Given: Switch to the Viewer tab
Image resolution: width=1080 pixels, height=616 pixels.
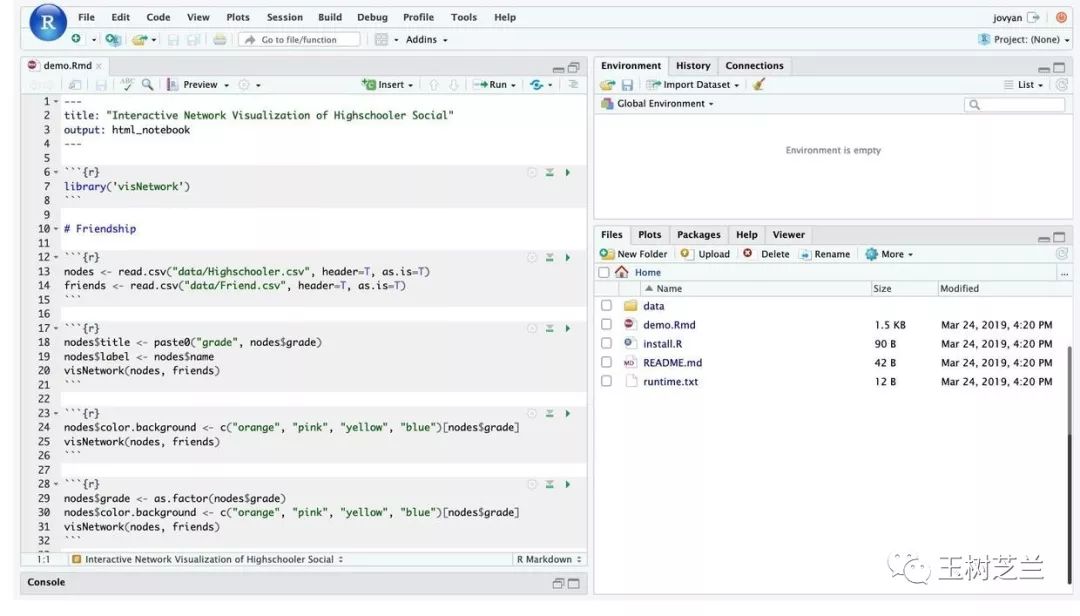Looking at the screenshot, I should click(788, 235).
